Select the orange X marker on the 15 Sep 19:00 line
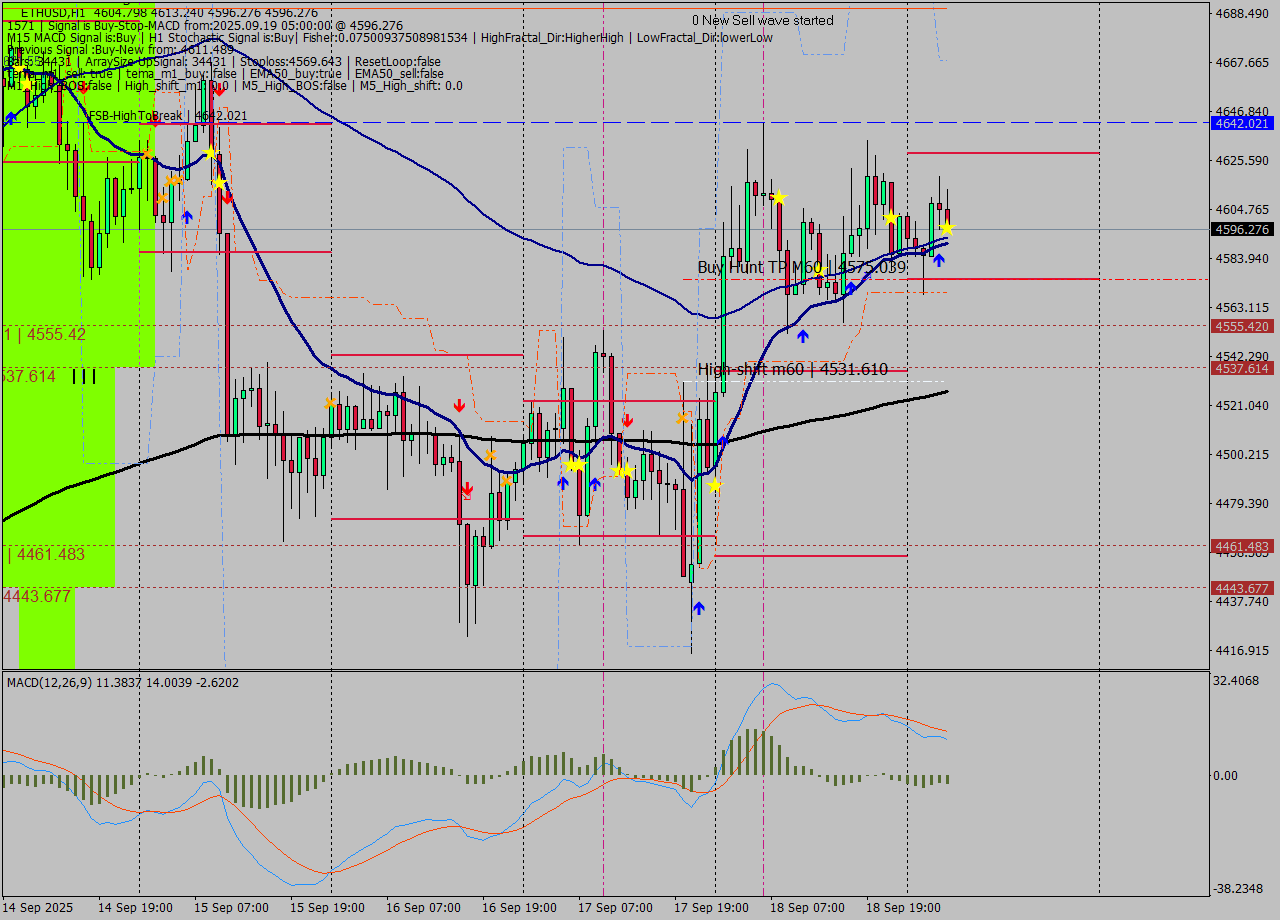Viewport: 1280px width, 920px height. tap(330, 403)
